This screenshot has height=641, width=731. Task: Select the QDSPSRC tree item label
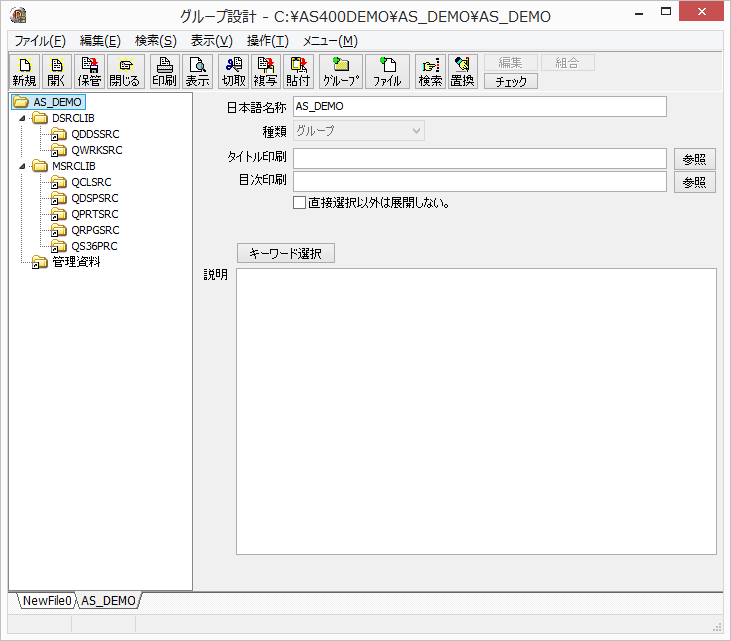(95, 198)
